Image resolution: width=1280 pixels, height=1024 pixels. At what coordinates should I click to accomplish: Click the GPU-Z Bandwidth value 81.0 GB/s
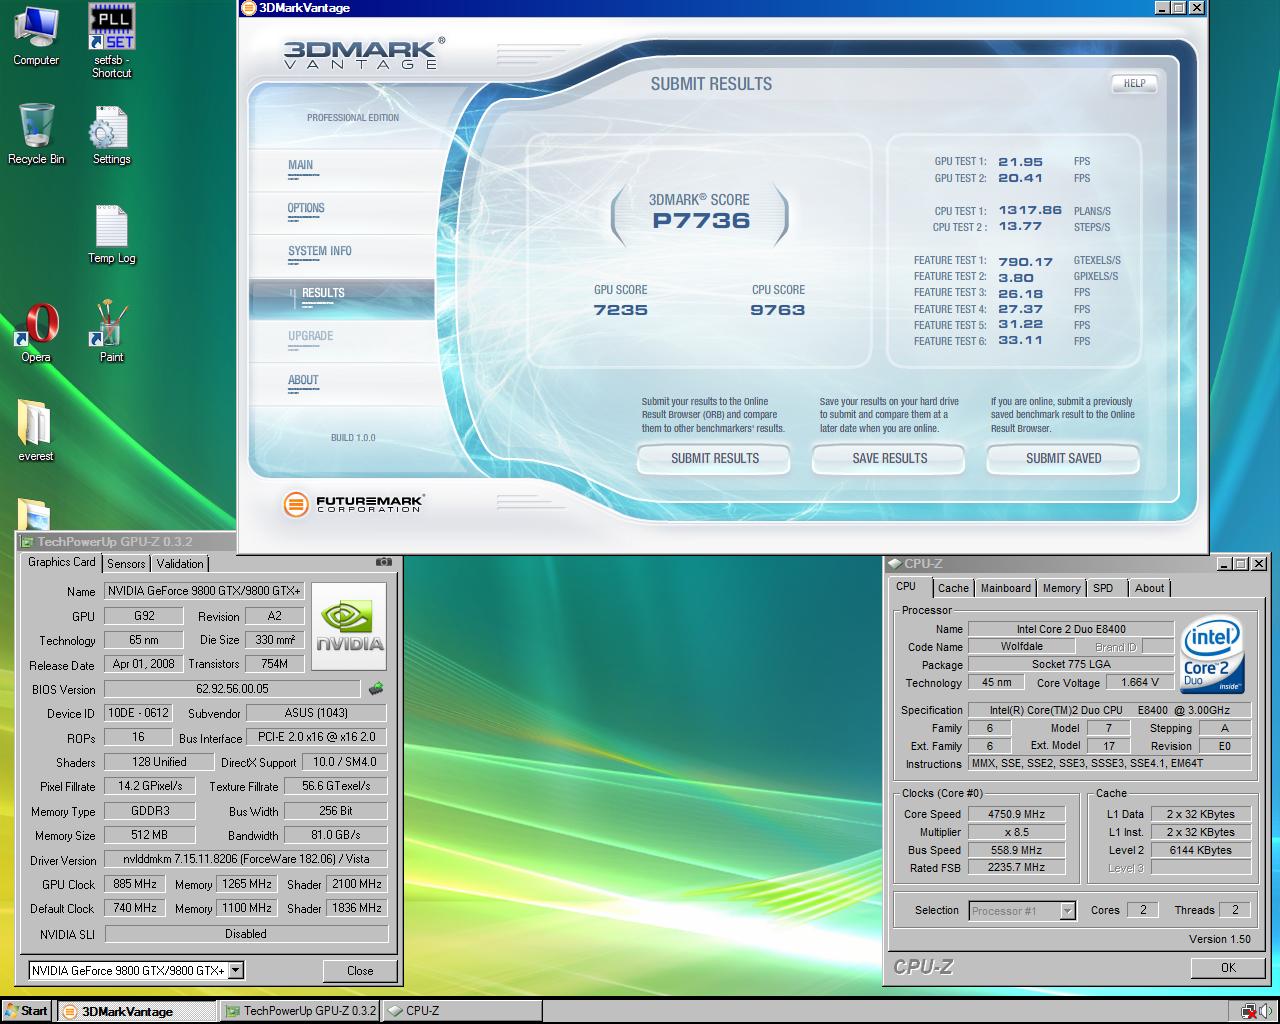click(x=336, y=835)
